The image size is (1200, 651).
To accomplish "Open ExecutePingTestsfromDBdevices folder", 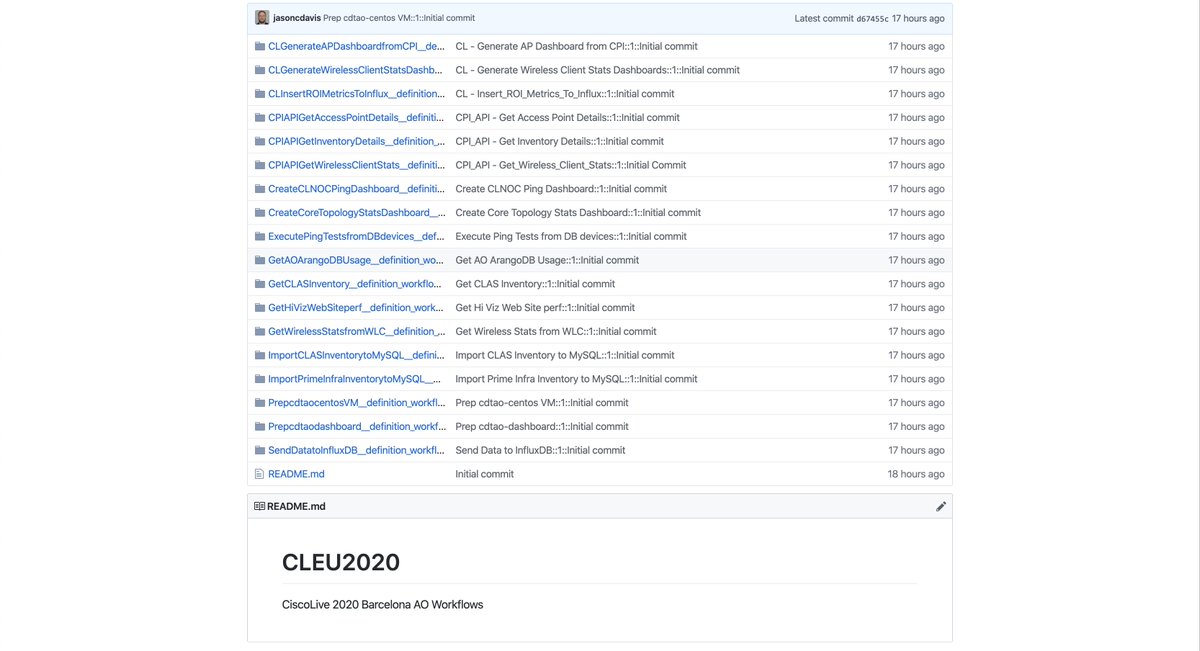I will 356,236.
